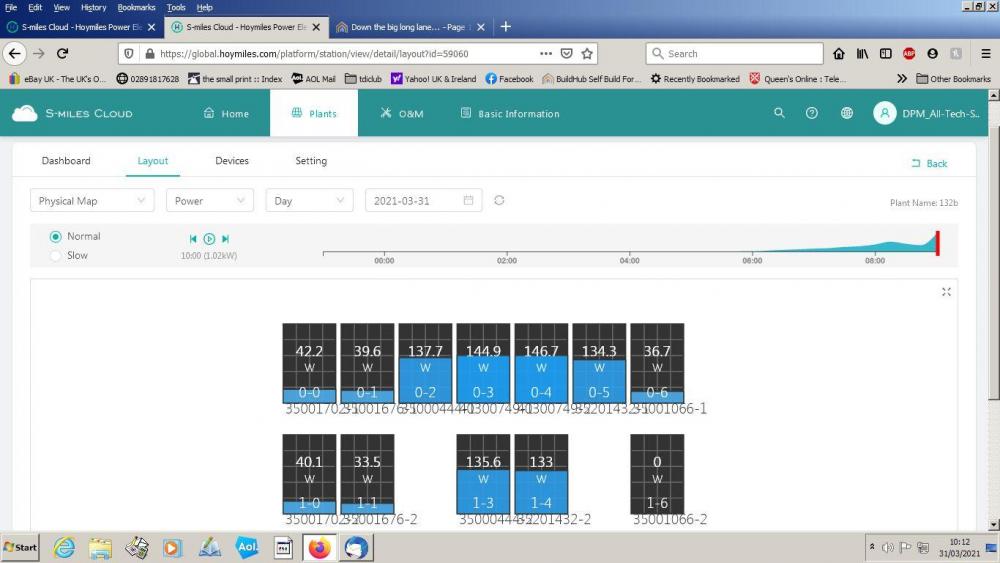The image size is (1000, 563).
Task: Open the Bookmarks menu
Action: [x=136, y=7]
